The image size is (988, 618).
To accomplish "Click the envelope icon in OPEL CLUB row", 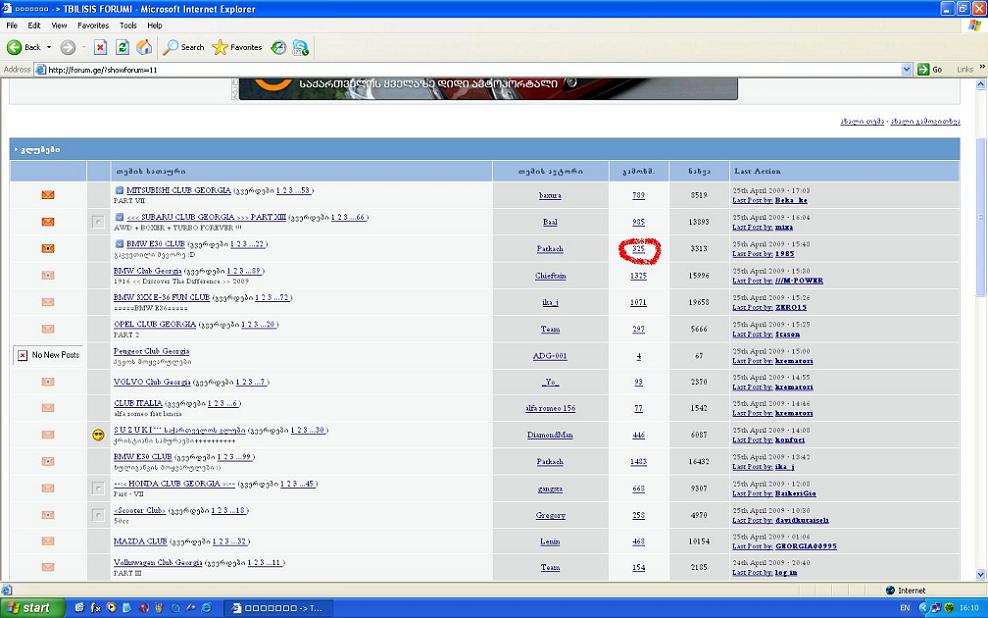I will (48, 329).
